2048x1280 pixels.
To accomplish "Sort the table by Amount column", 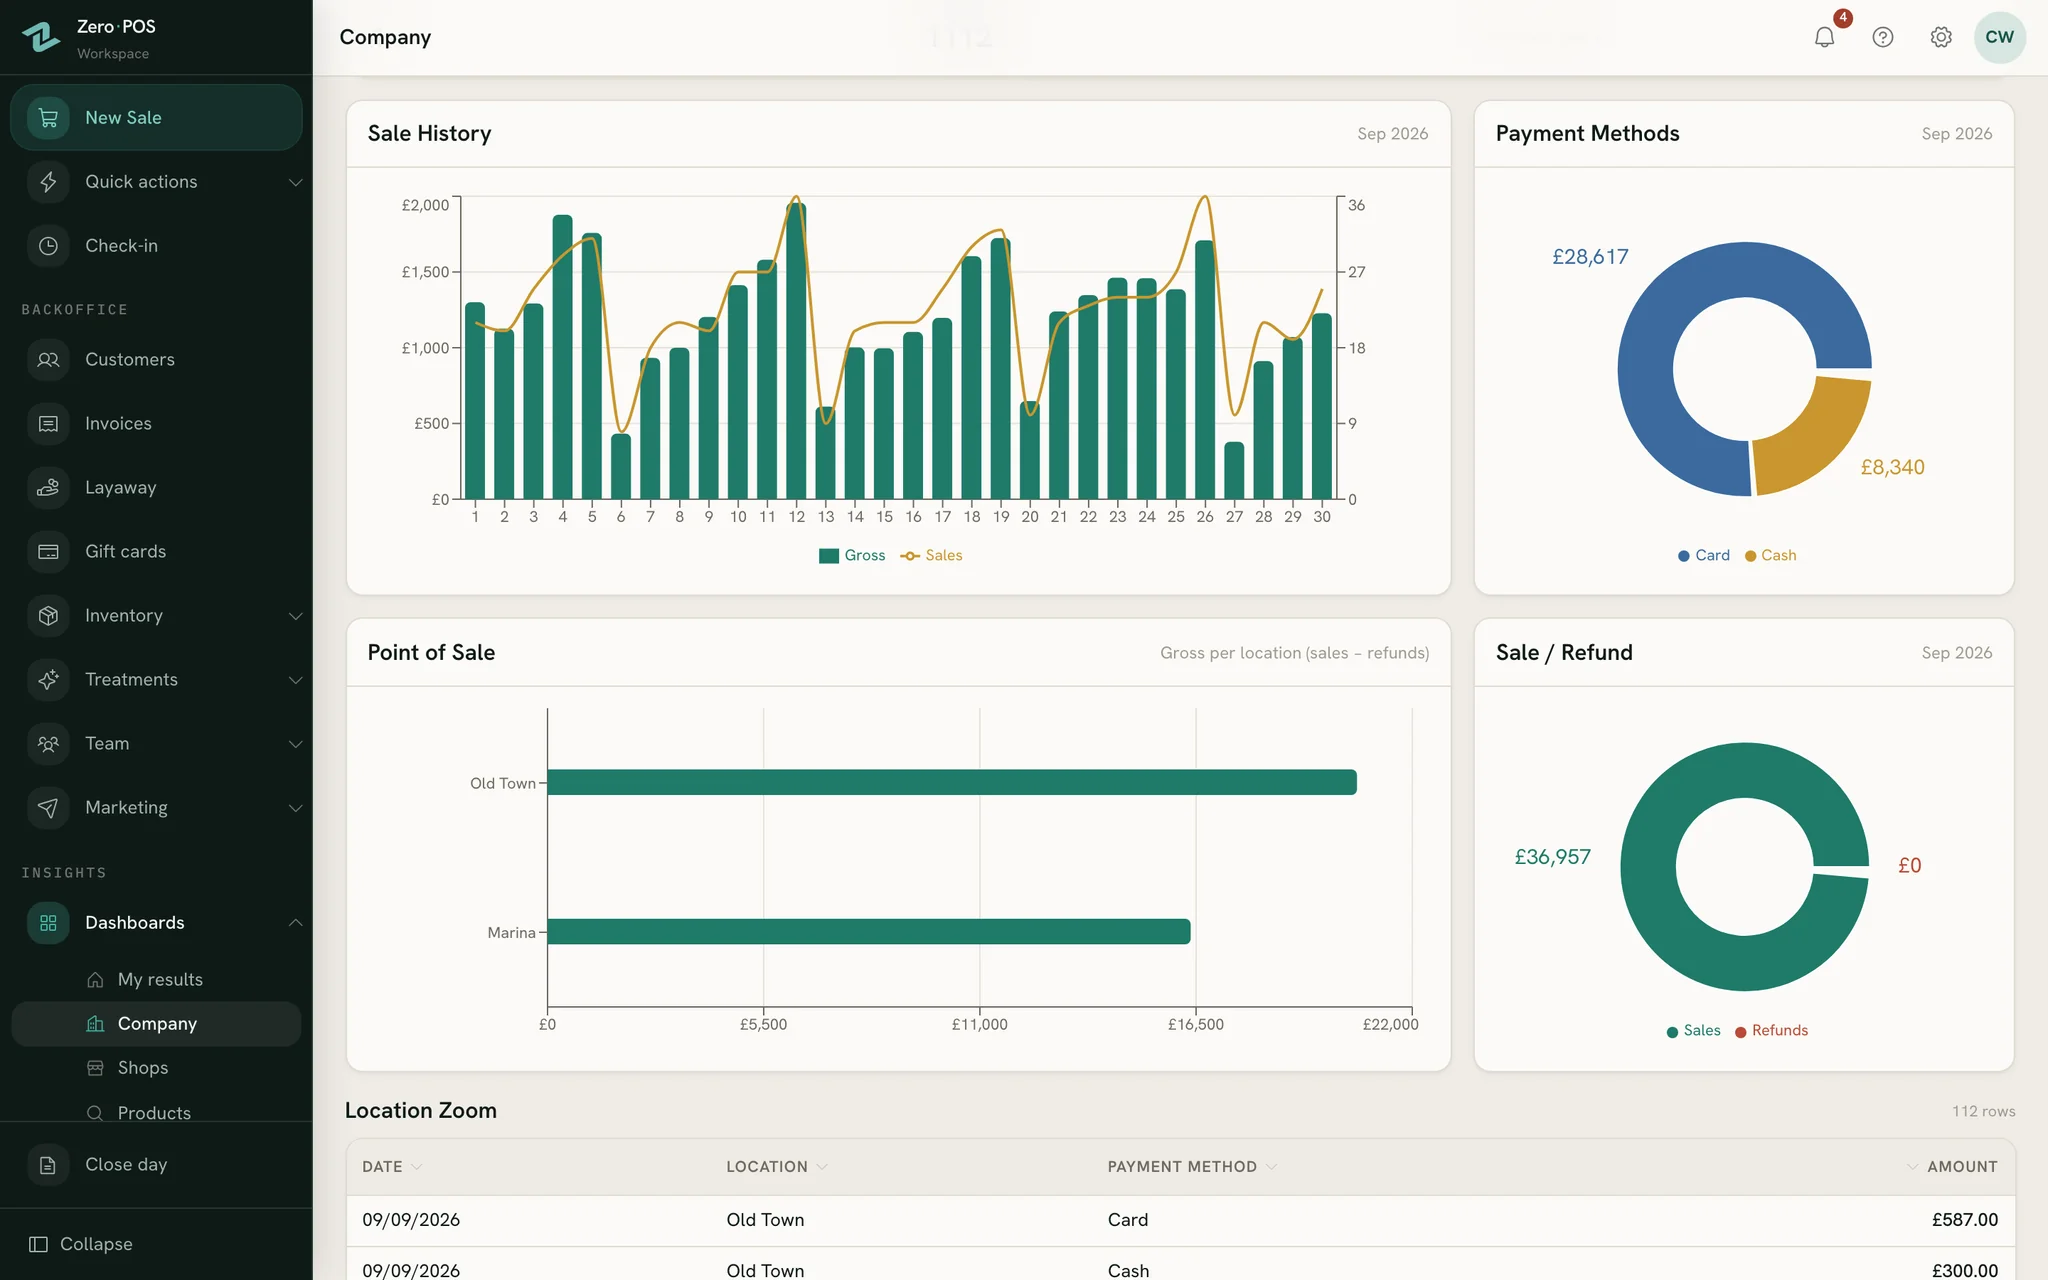I will click(1952, 1167).
